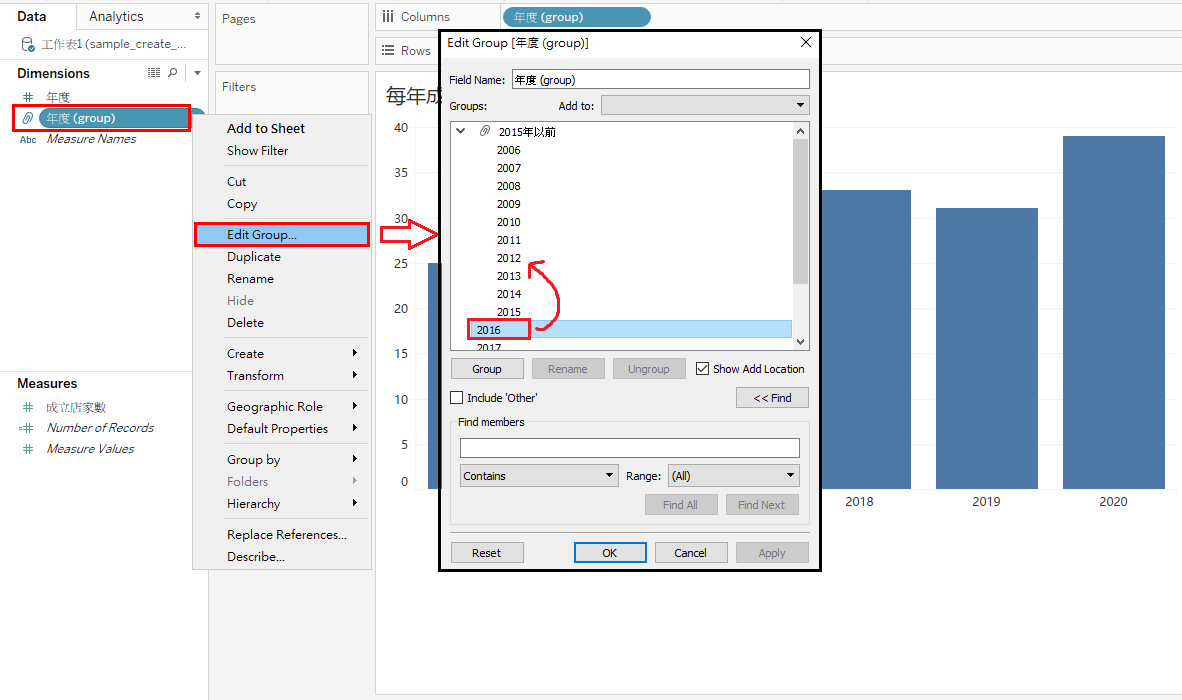Click the # icon beside 成立店家數 measure
This screenshot has height=700, width=1182.
pyautogui.click(x=28, y=406)
